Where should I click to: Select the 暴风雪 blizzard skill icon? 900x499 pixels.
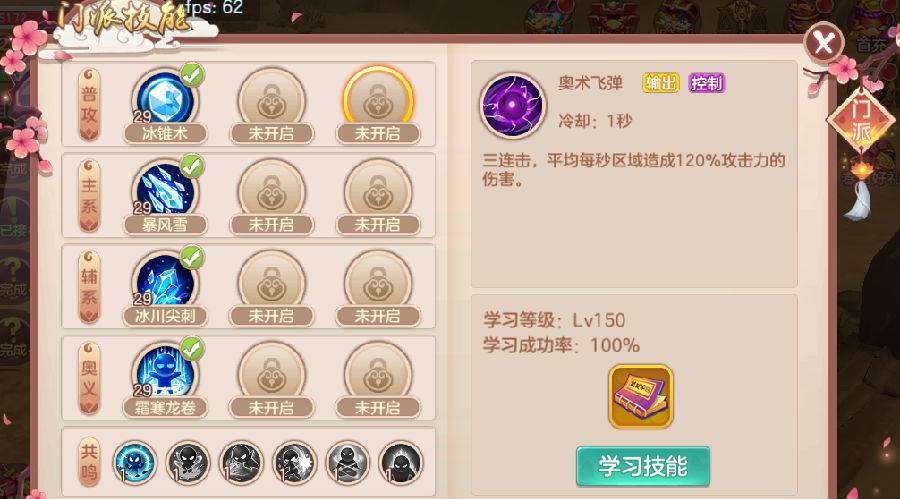pos(165,192)
